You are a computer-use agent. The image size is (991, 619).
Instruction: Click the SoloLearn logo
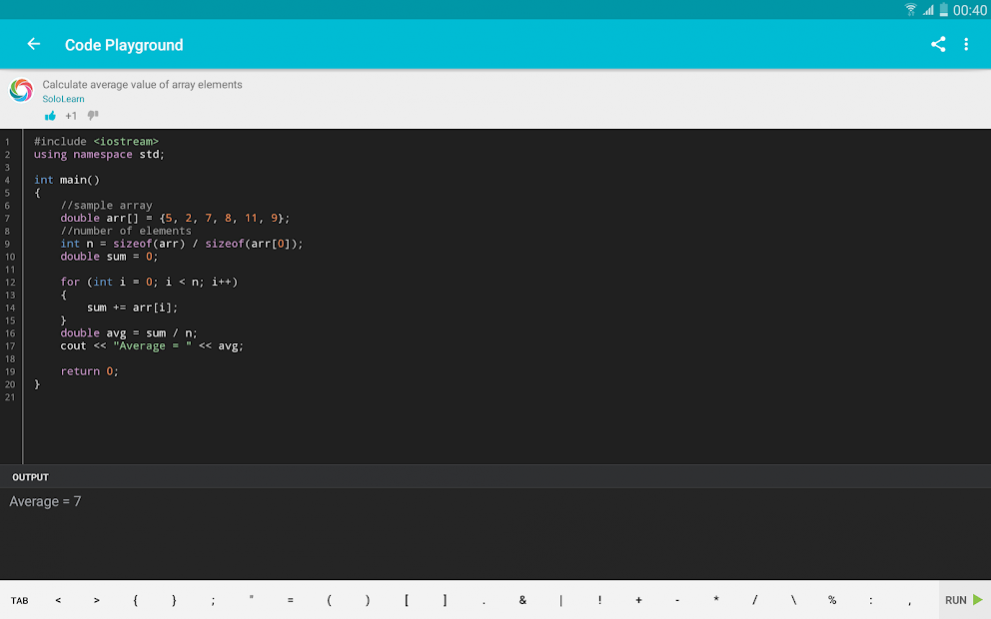(x=21, y=89)
